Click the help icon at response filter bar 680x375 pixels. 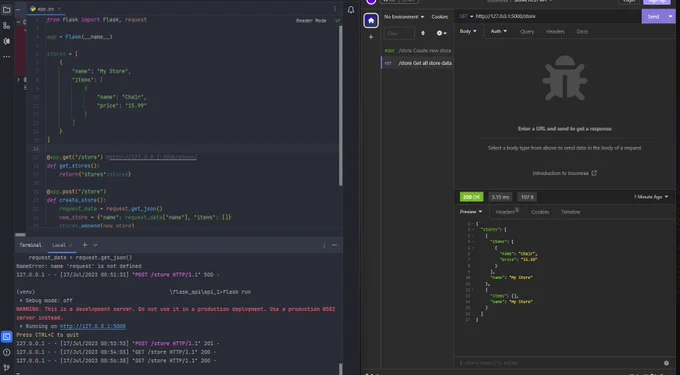coord(667,363)
